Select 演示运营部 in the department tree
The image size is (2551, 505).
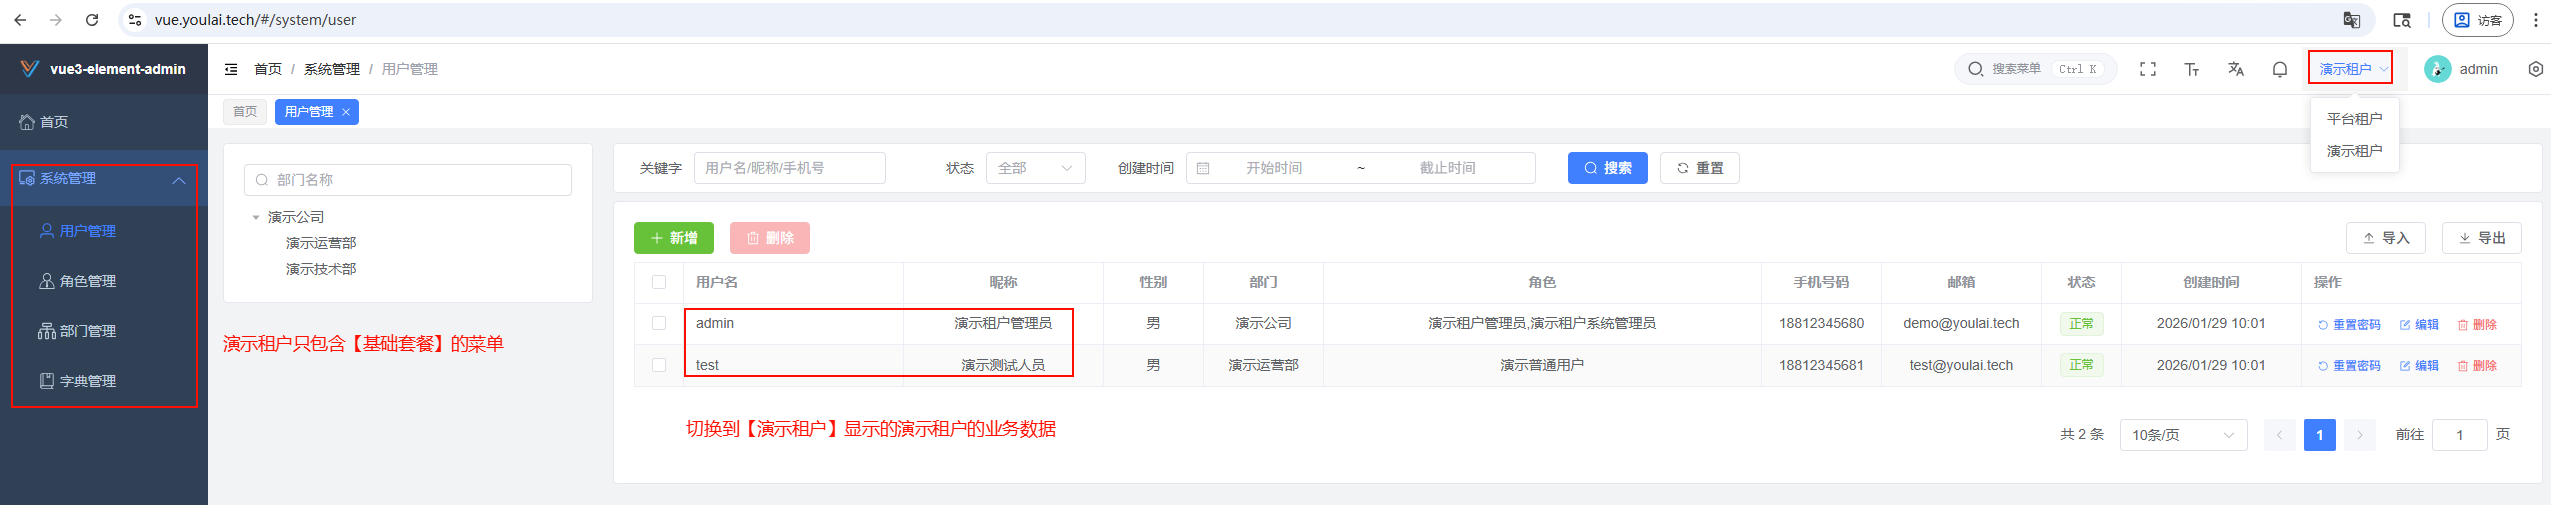tap(321, 243)
